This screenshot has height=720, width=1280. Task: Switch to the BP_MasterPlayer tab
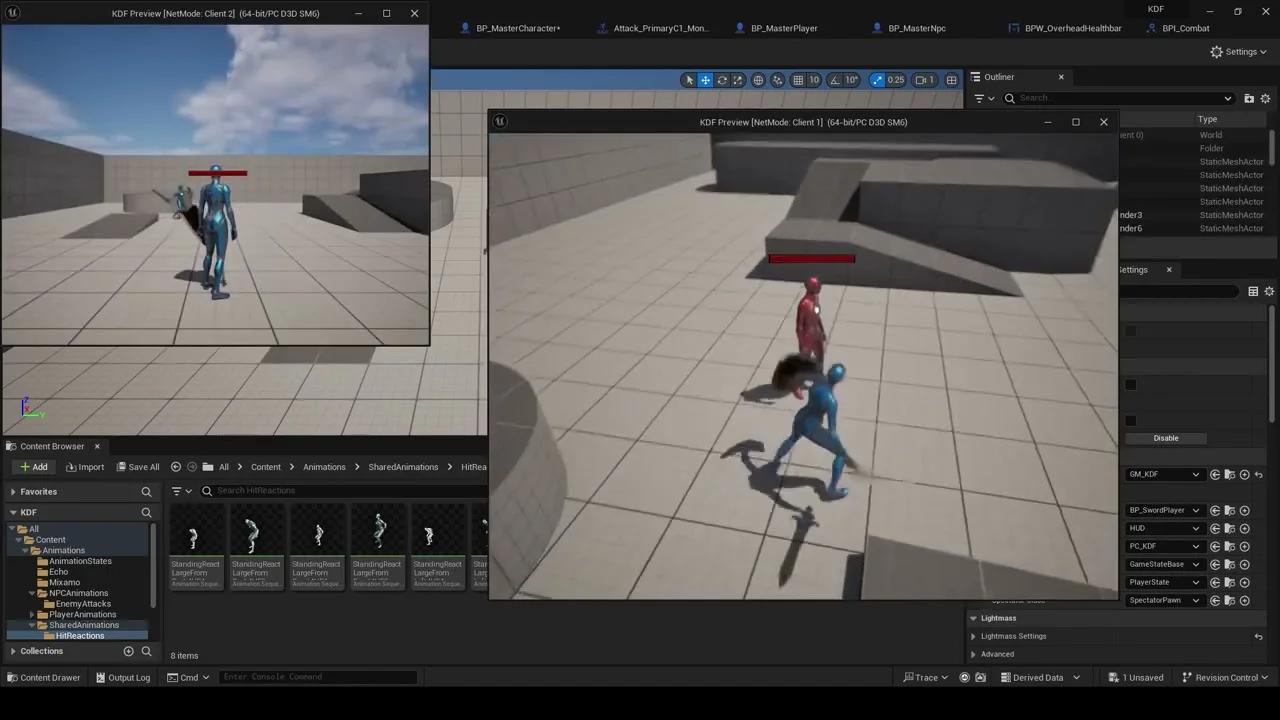pyautogui.click(x=783, y=27)
